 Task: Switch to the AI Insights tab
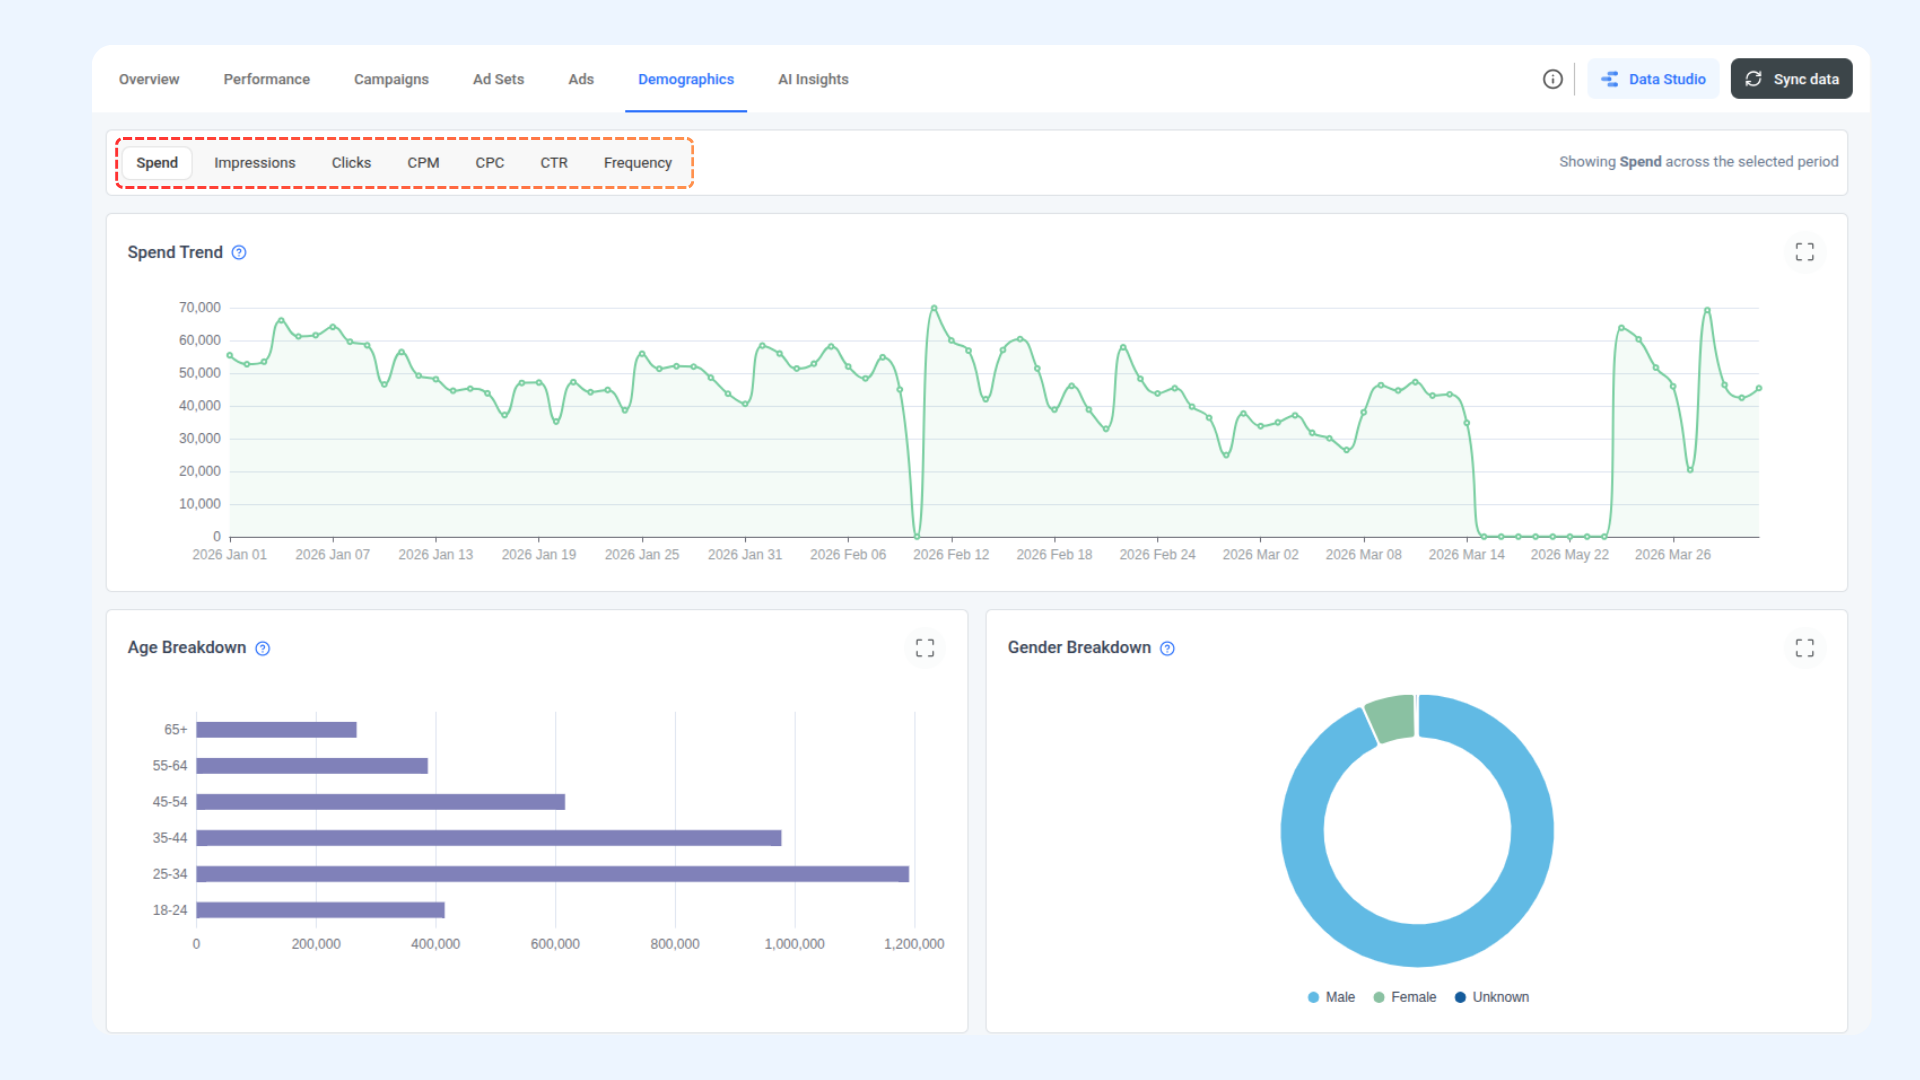click(x=813, y=79)
